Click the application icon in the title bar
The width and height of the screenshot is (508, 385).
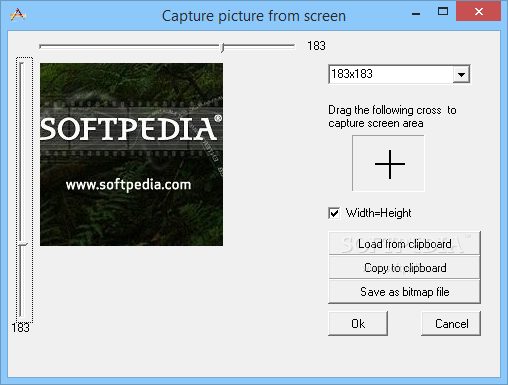point(18,15)
